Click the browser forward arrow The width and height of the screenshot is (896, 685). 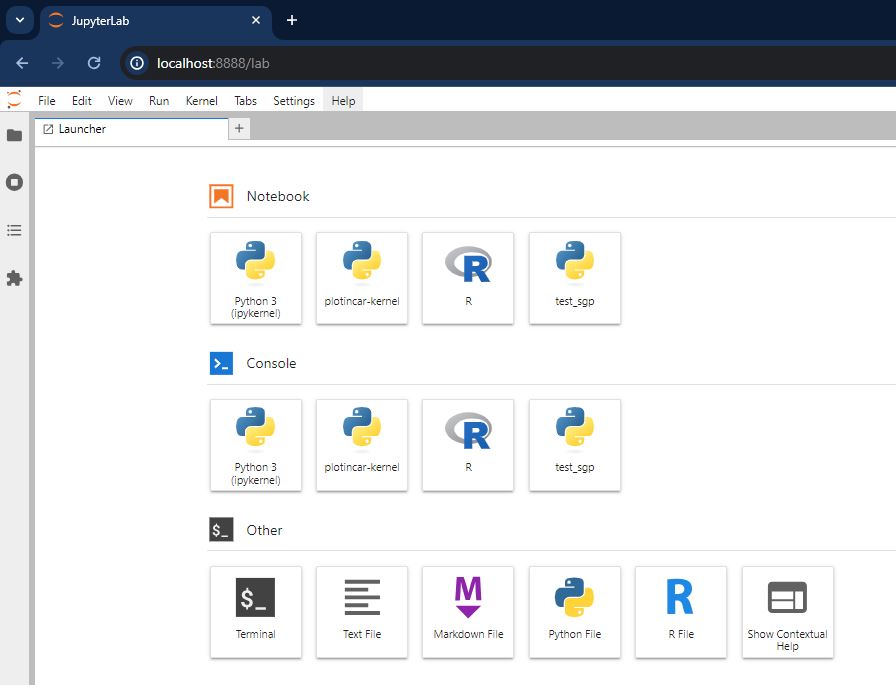(x=58, y=63)
